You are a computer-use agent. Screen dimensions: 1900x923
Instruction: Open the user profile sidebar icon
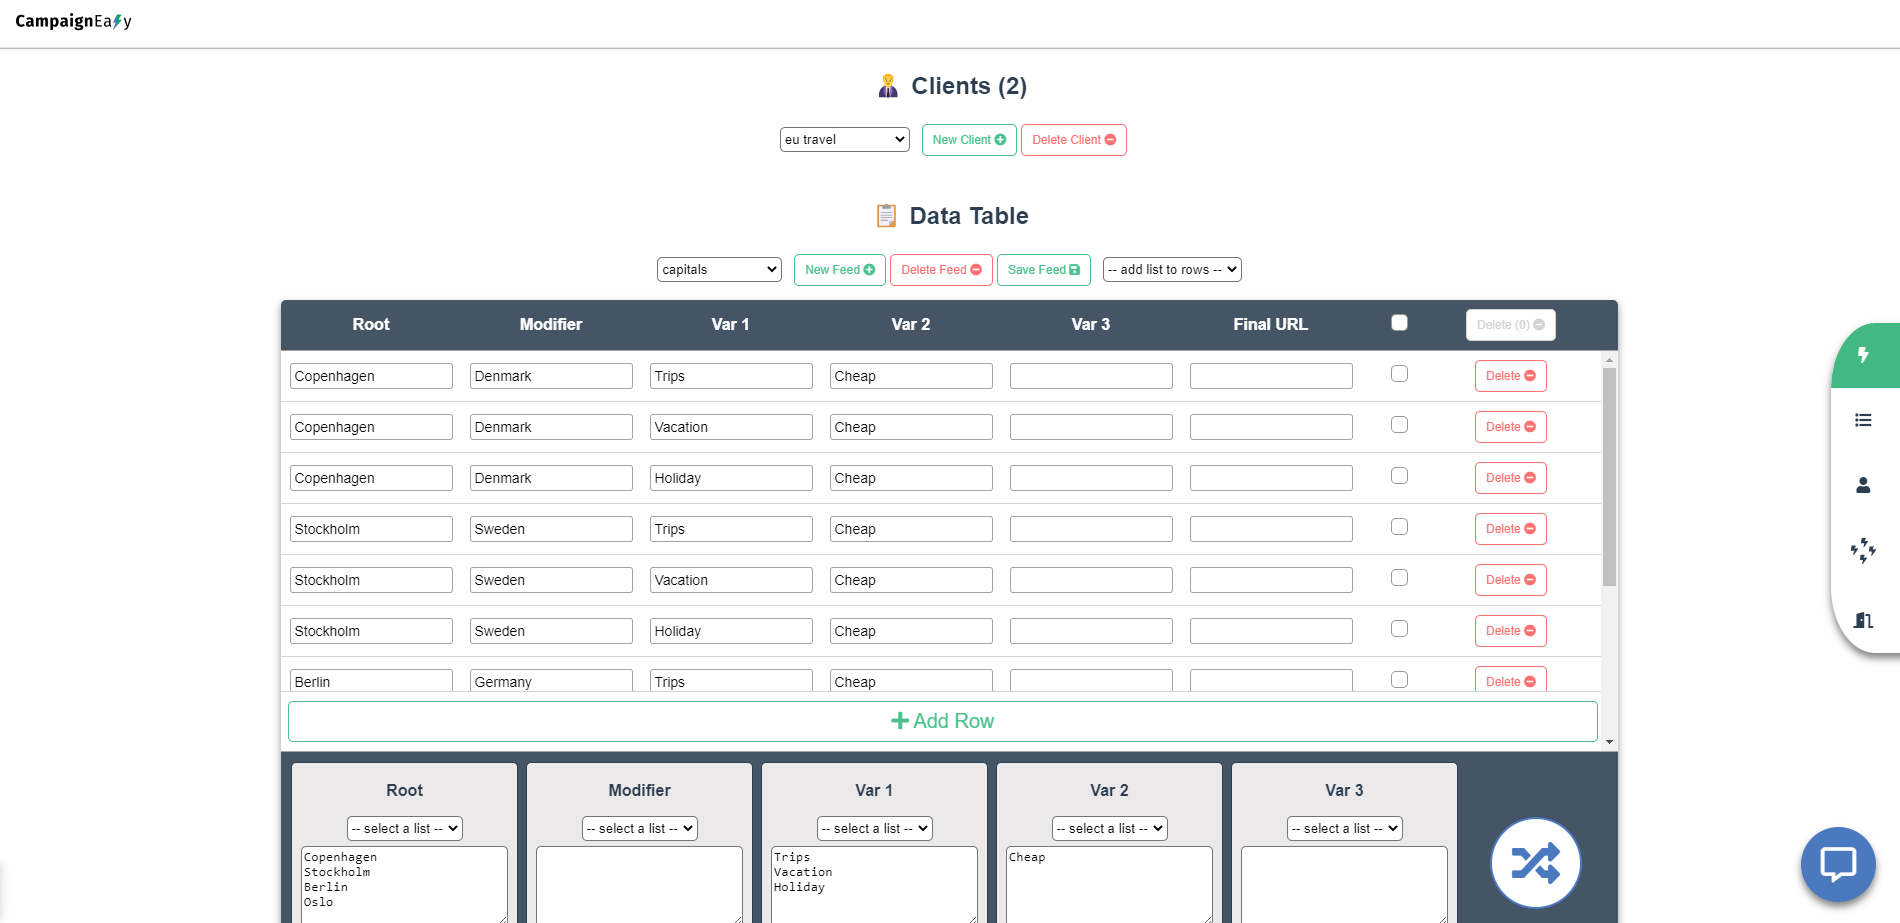1863,485
